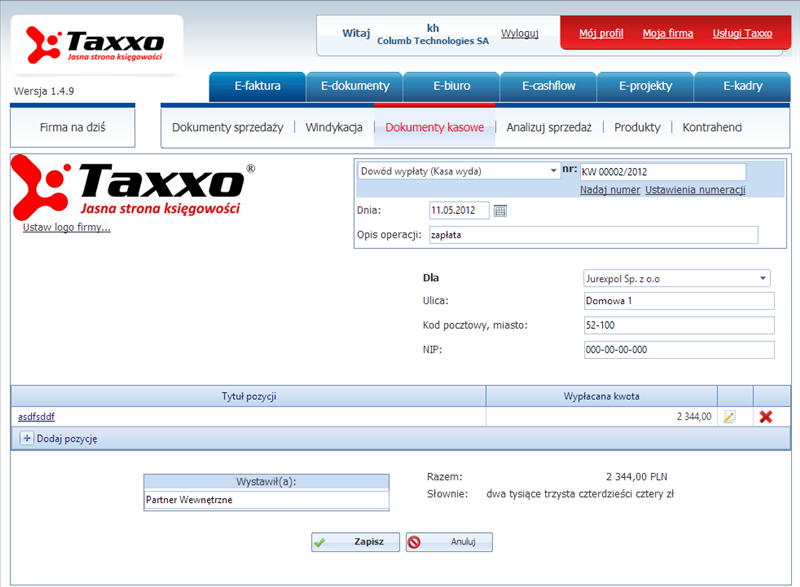The image size is (800, 587).
Task: Click the Wyloguj logout link
Action: (519, 33)
